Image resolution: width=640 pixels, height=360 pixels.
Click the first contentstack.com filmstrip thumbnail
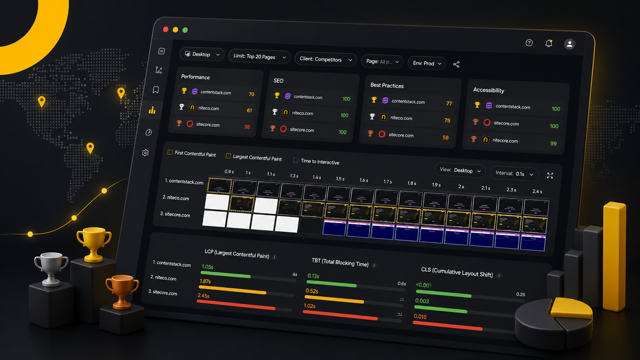220,186
